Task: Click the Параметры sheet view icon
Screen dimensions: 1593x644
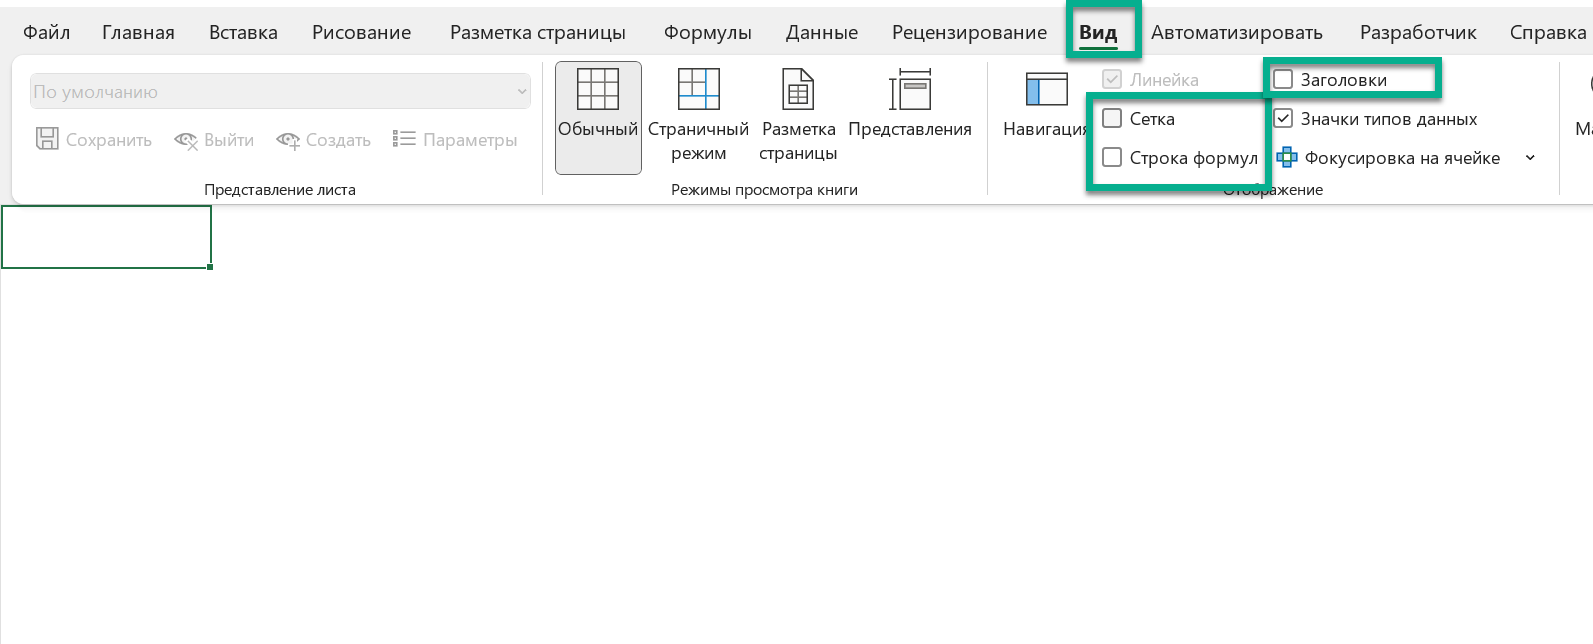Action: [404, 139]
